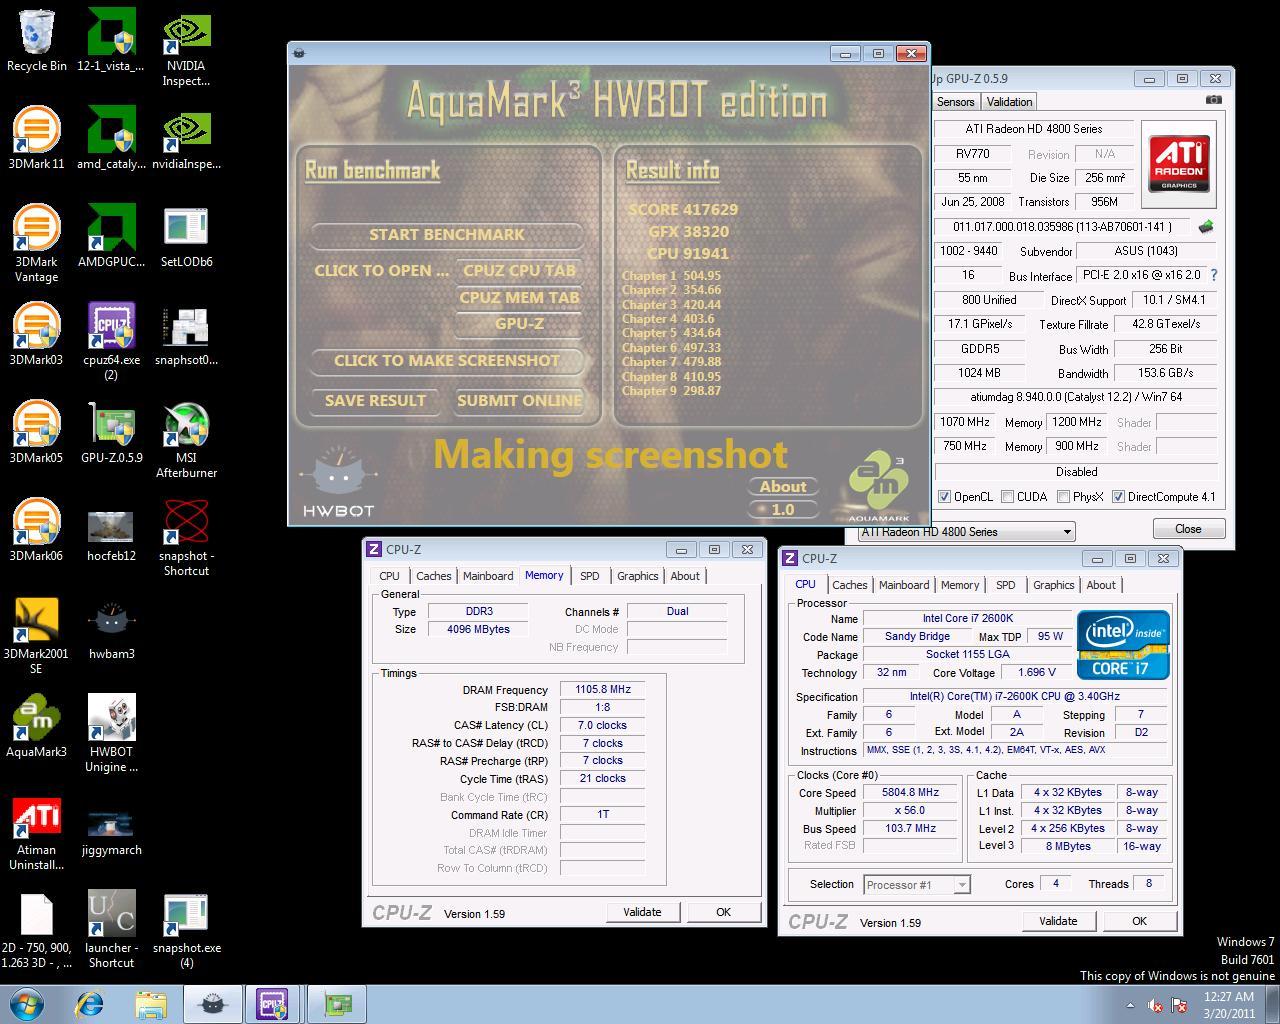Switch to the Validation tab in GPU-Z
This screenshot has width=1280, height=1024.
1009,102
